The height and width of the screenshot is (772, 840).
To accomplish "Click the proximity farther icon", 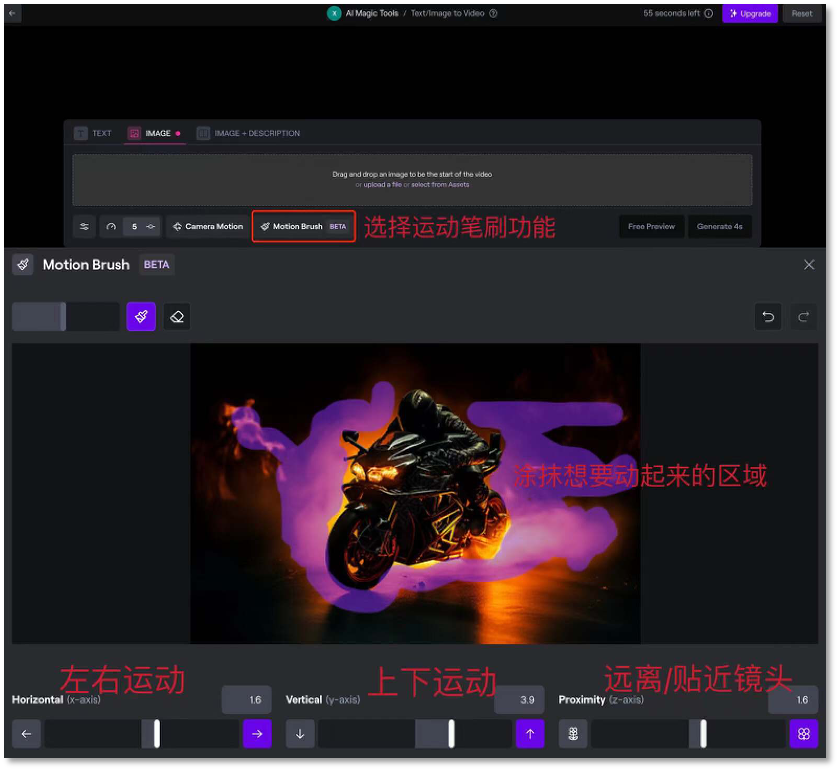I will pyautogui.click(x=573, y=734).
